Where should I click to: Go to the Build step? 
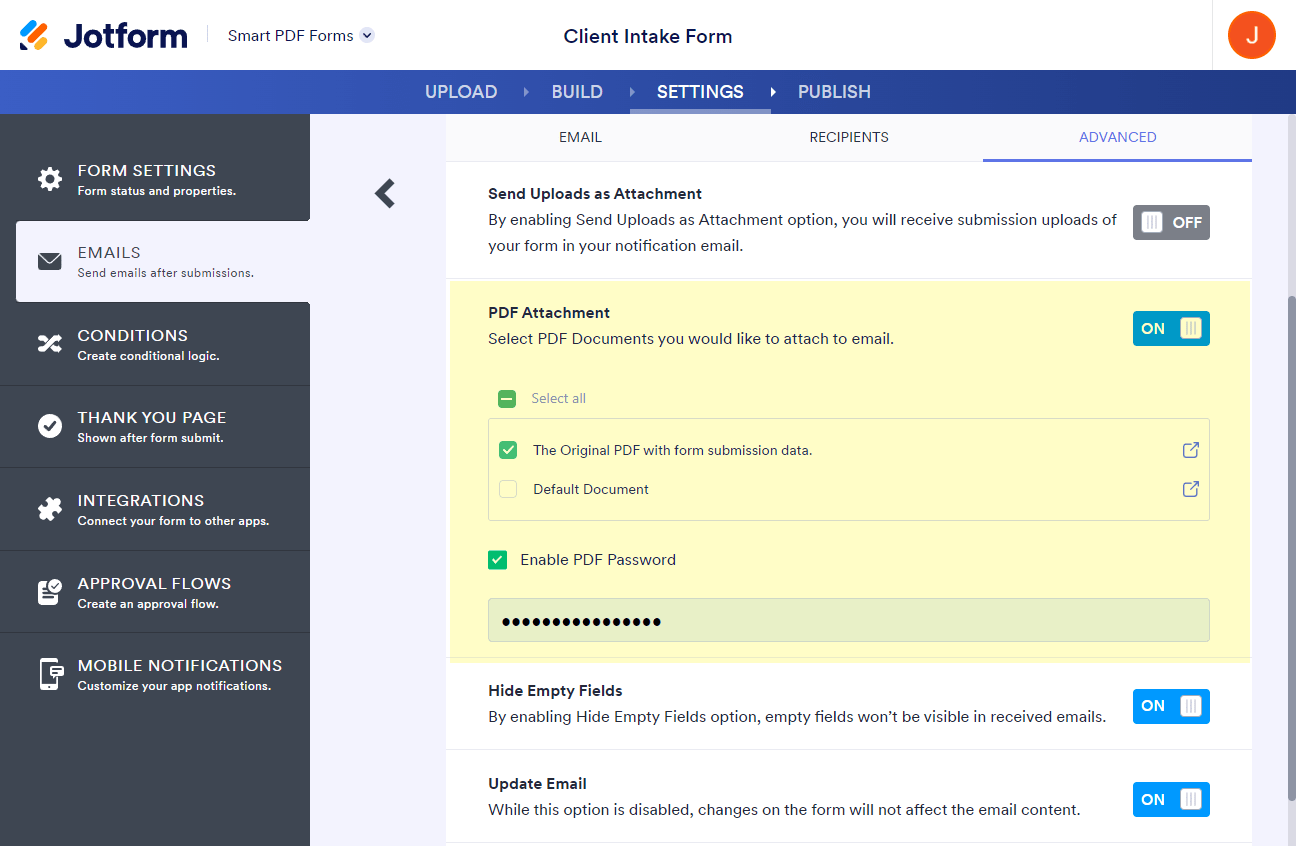coord(577,92)
